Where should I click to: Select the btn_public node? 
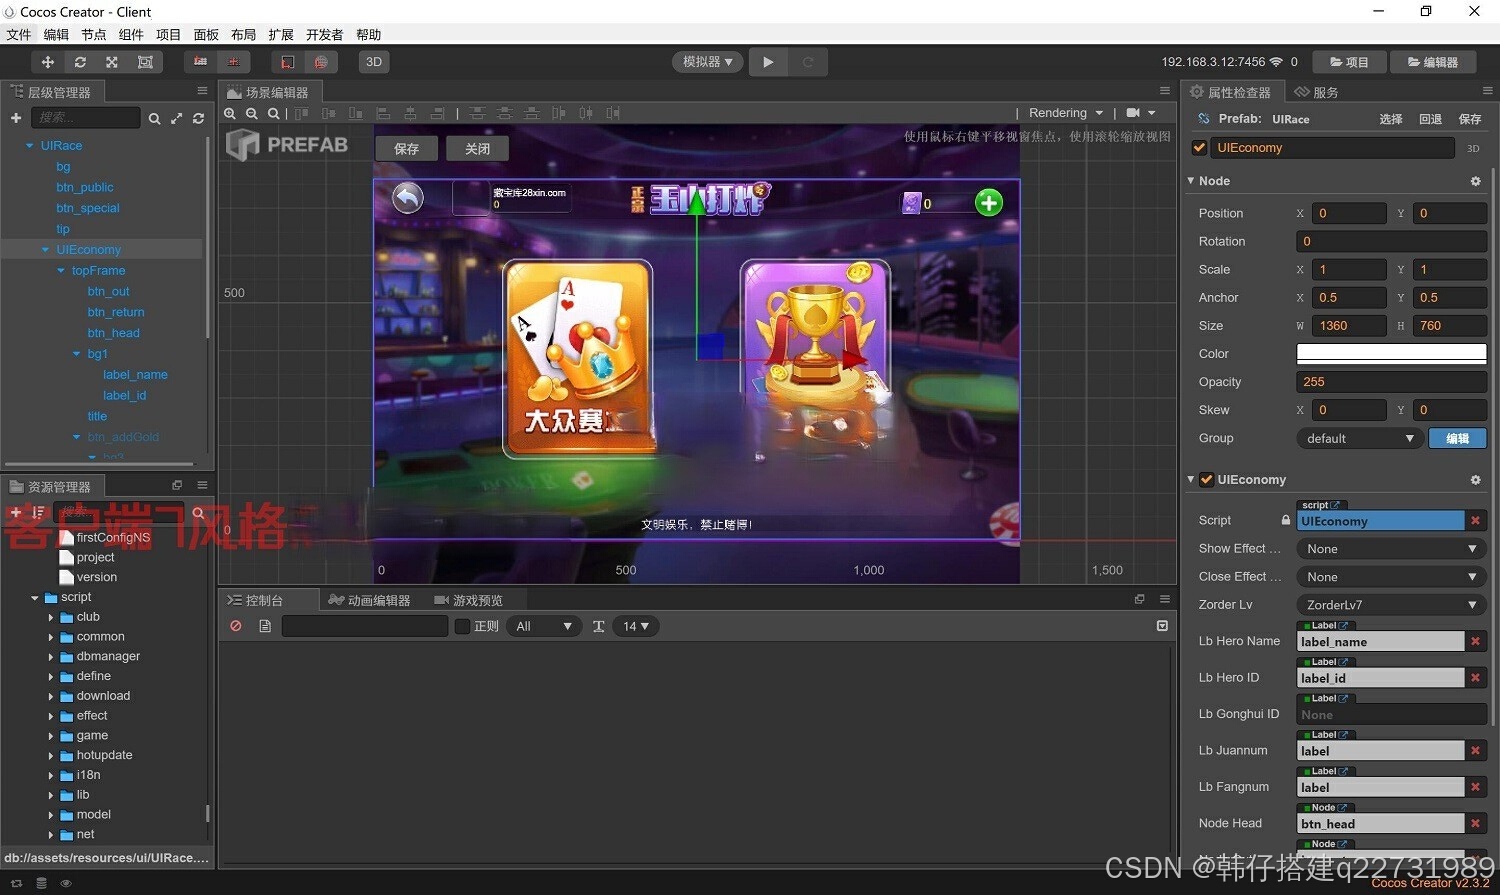click(x=85, y=187)
